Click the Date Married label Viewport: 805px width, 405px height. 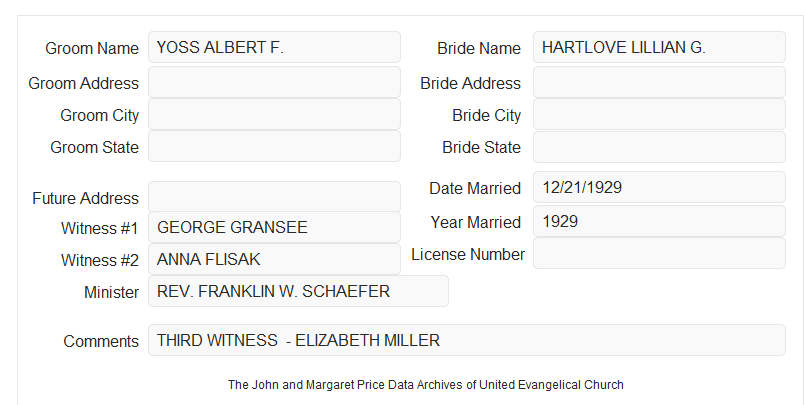coord(475,188)
